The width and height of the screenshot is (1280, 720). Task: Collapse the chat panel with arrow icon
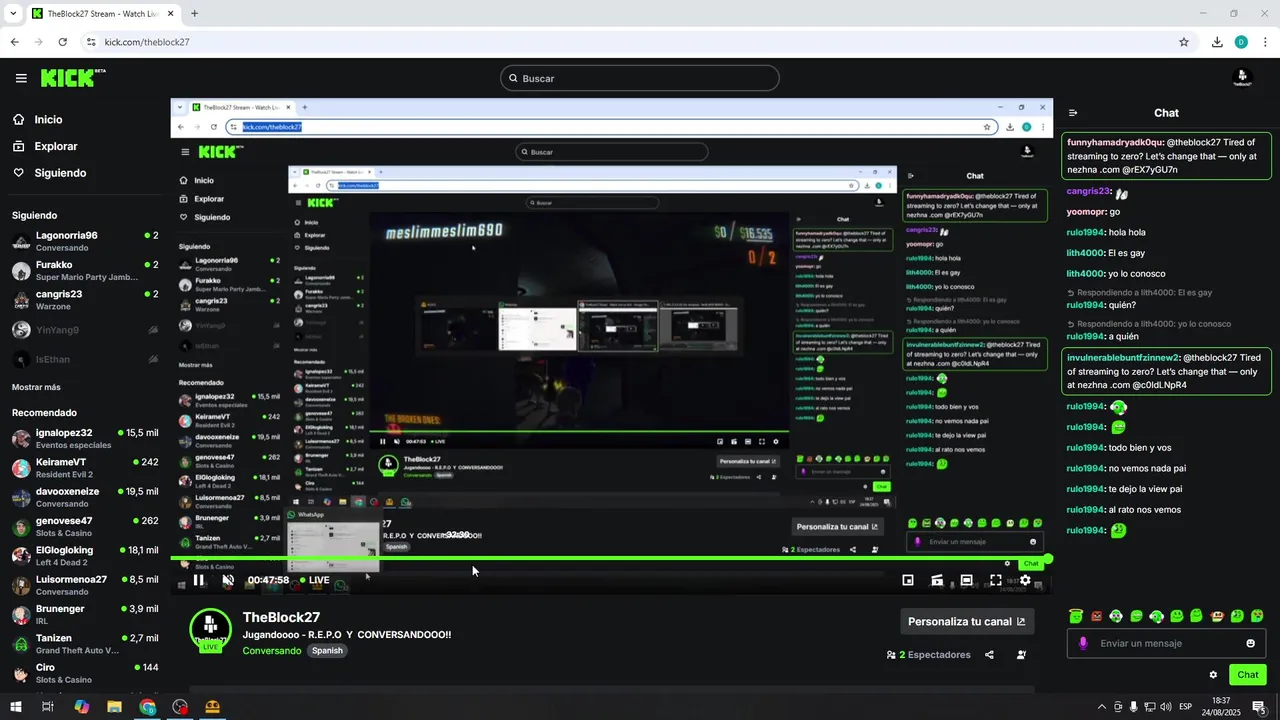[x=1073, y=113]
